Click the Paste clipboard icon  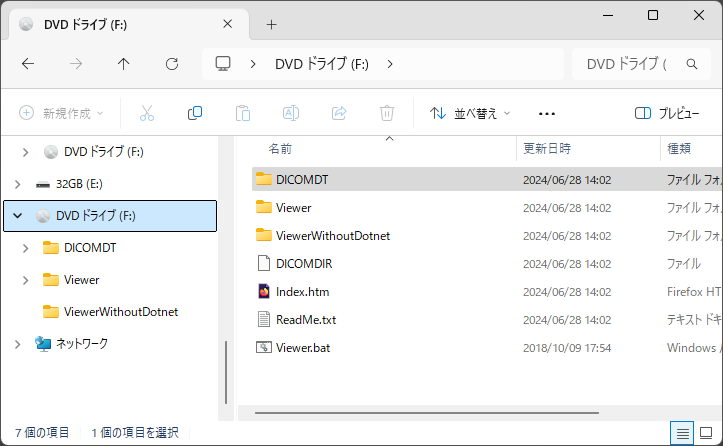coord(243,113)
